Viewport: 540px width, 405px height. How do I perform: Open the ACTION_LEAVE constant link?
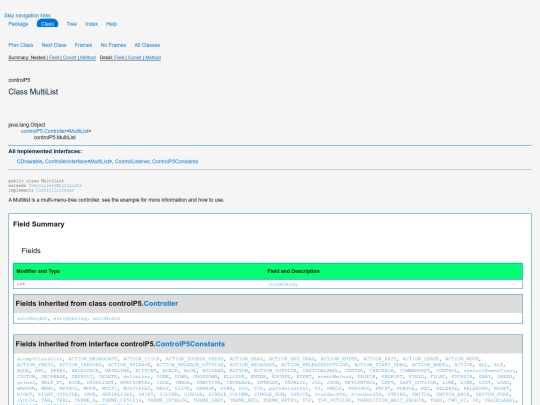pos(421,359)
